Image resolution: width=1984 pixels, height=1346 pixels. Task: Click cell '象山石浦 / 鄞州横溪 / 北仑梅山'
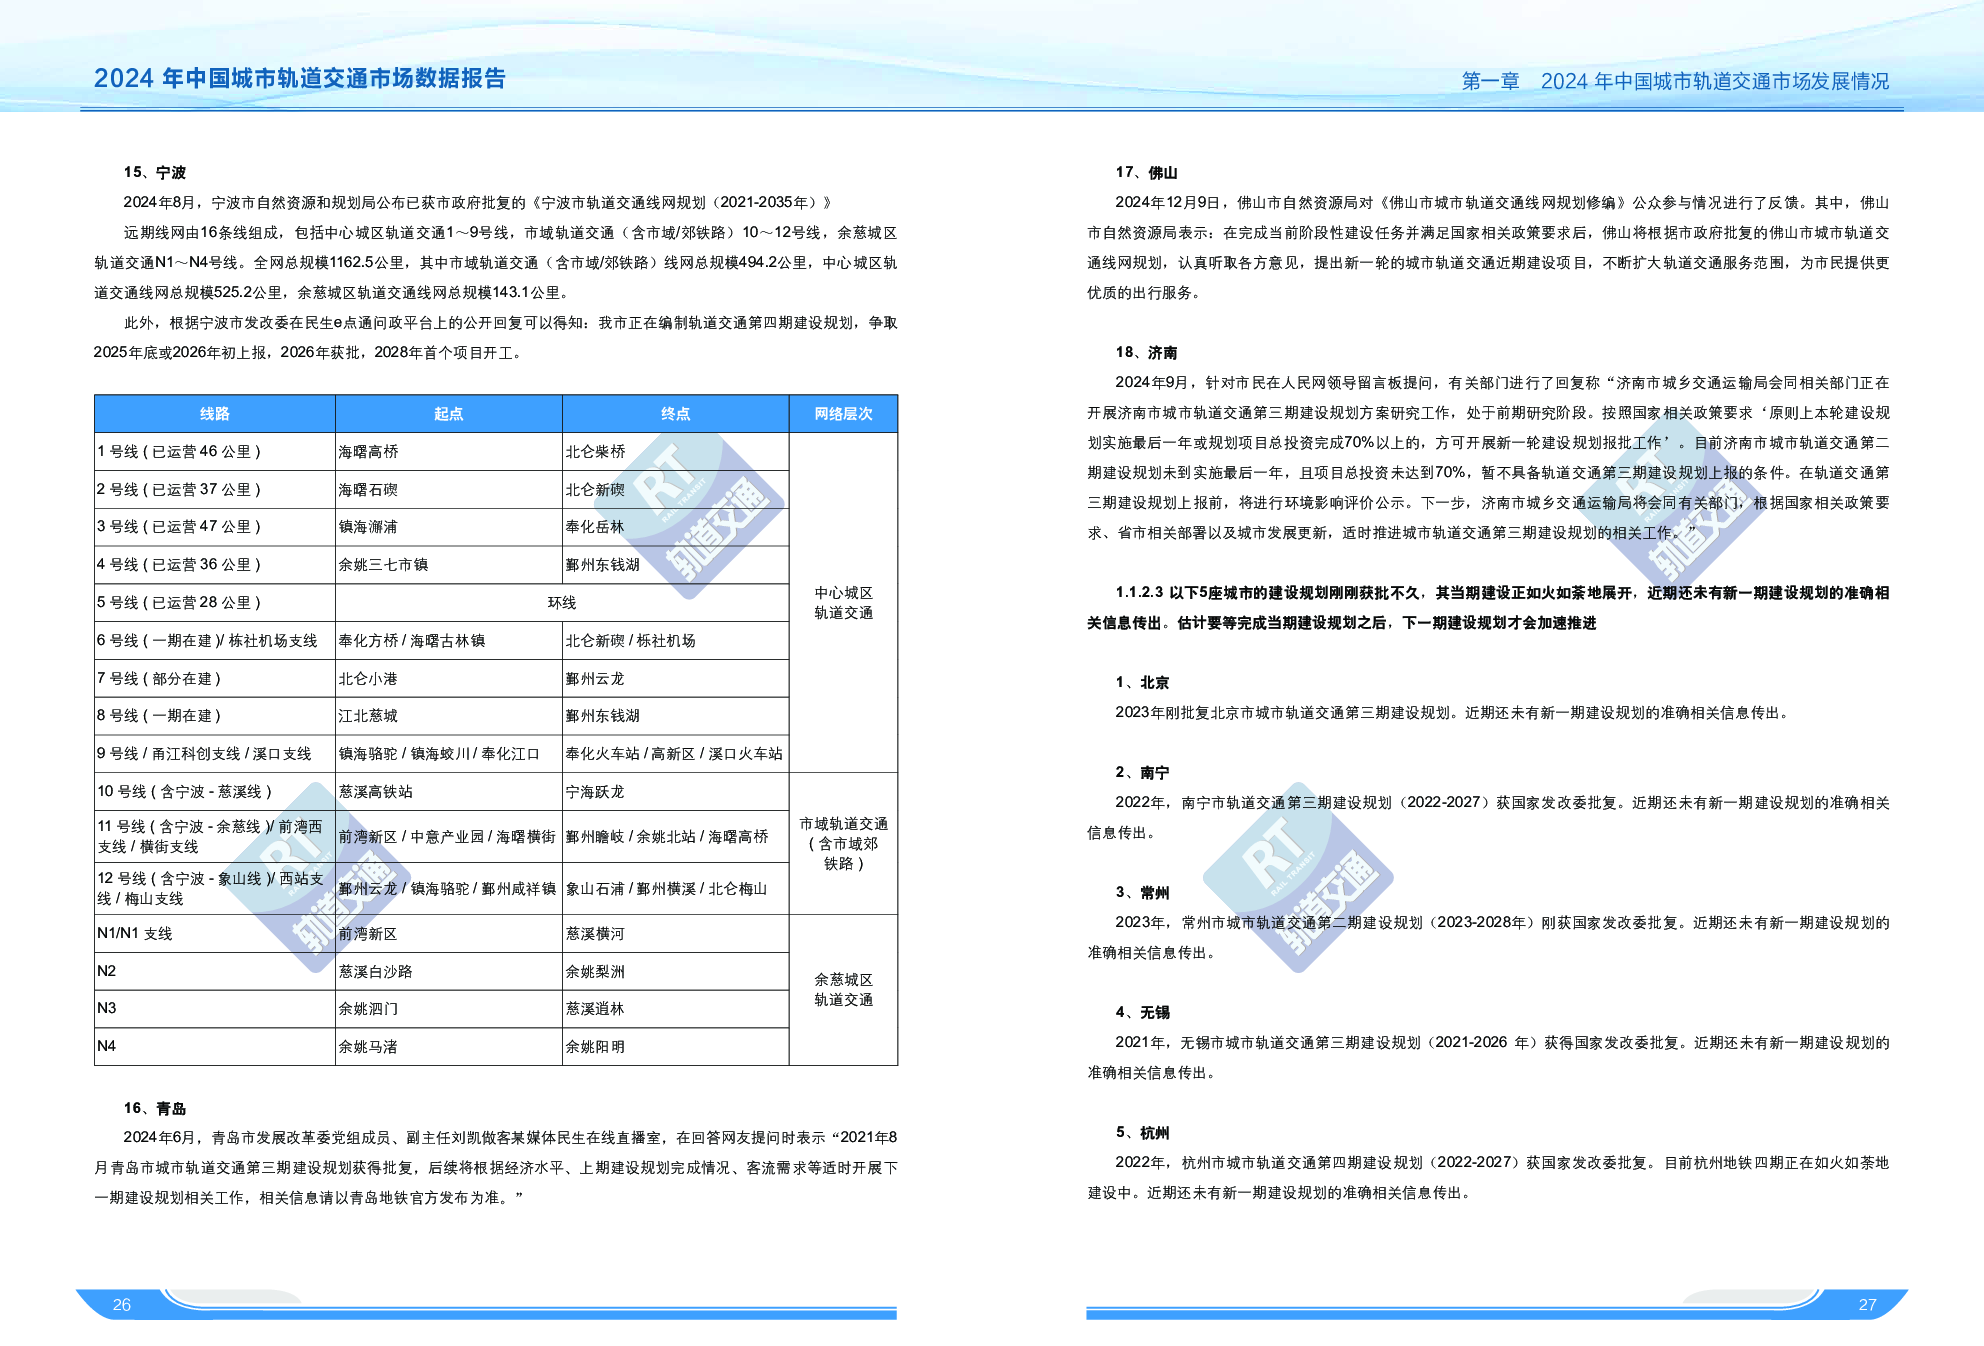tap(675, 888)
